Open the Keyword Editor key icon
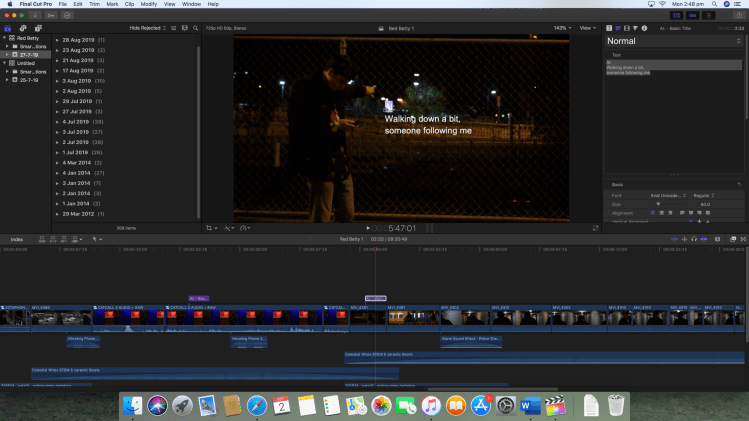Image resolution: width=749 pixels, height=421 pixels. 50,16
